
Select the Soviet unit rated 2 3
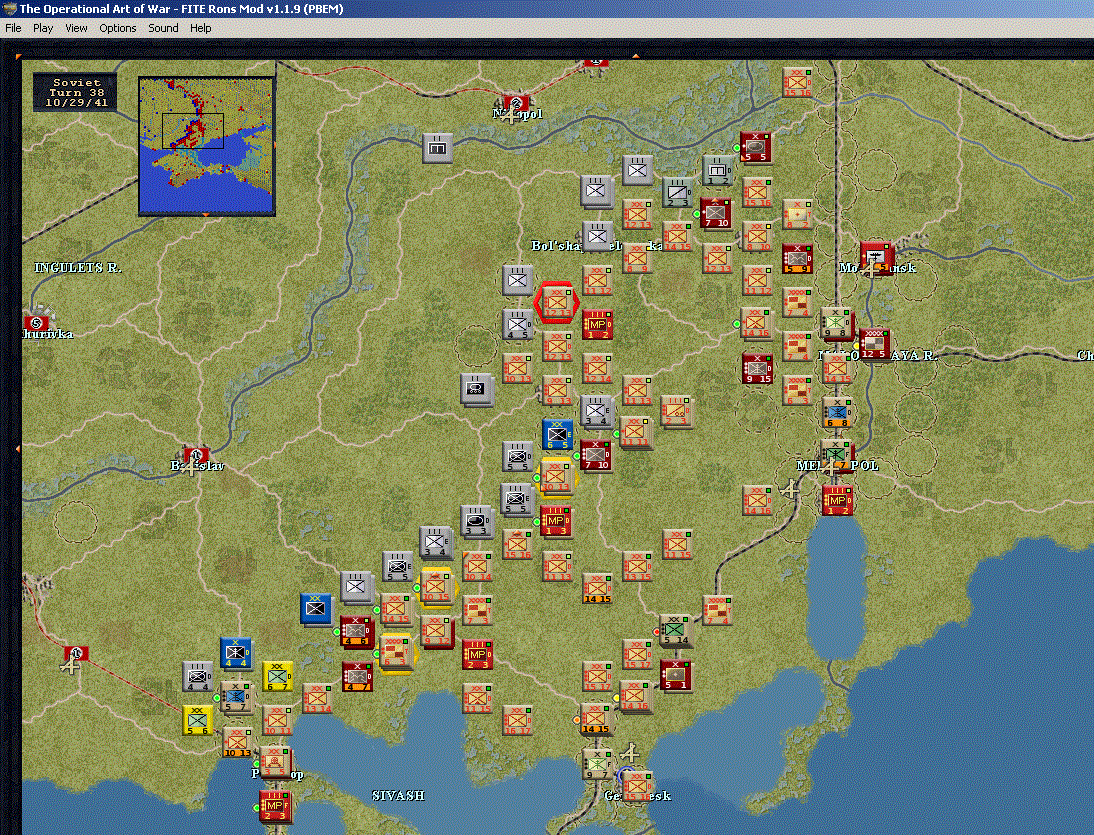pyautogui.click(x=675, y=412)
